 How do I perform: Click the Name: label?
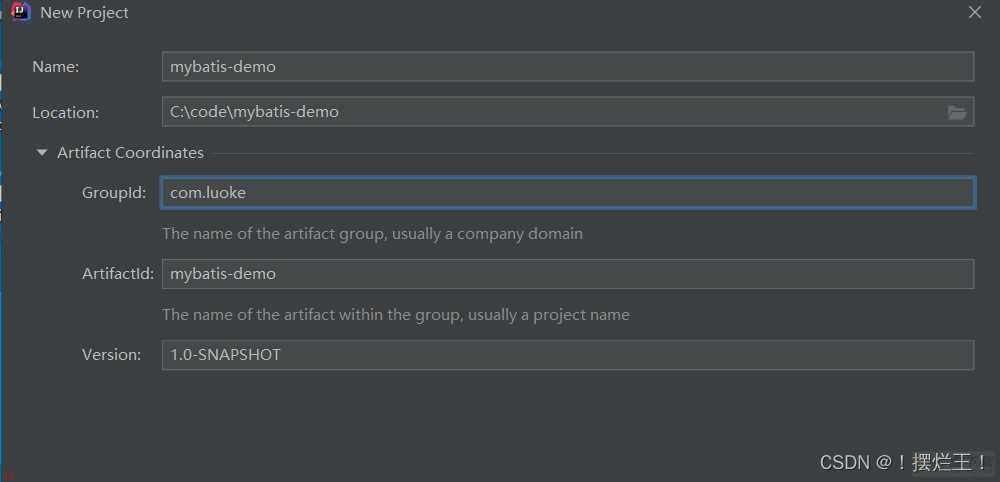coord(56,67)
